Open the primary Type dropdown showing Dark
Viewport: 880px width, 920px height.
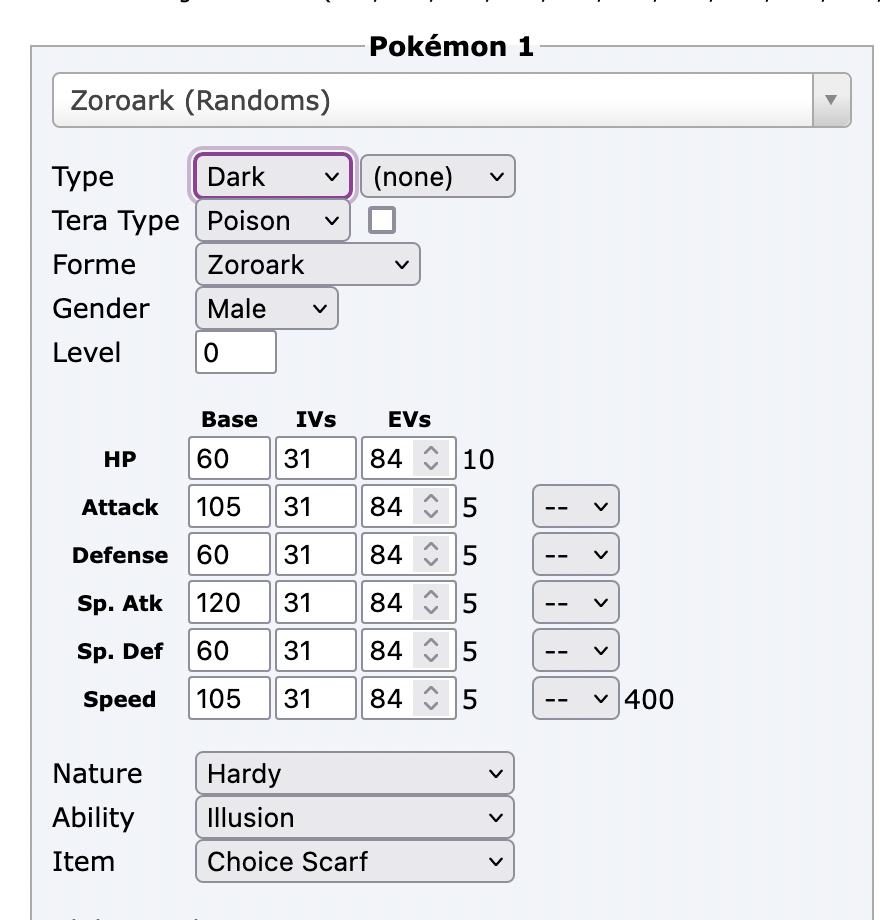pos(273,176)
